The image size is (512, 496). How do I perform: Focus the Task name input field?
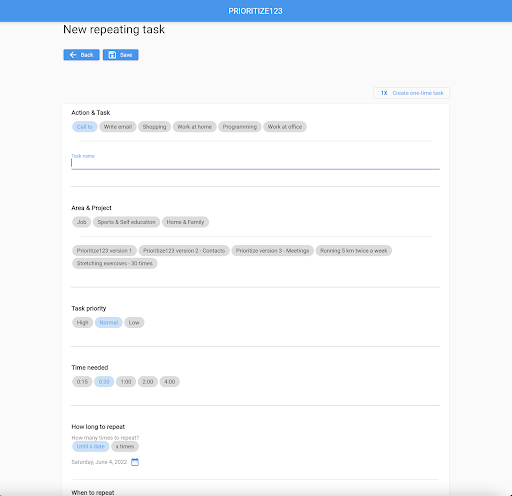[x=255, y=163]
